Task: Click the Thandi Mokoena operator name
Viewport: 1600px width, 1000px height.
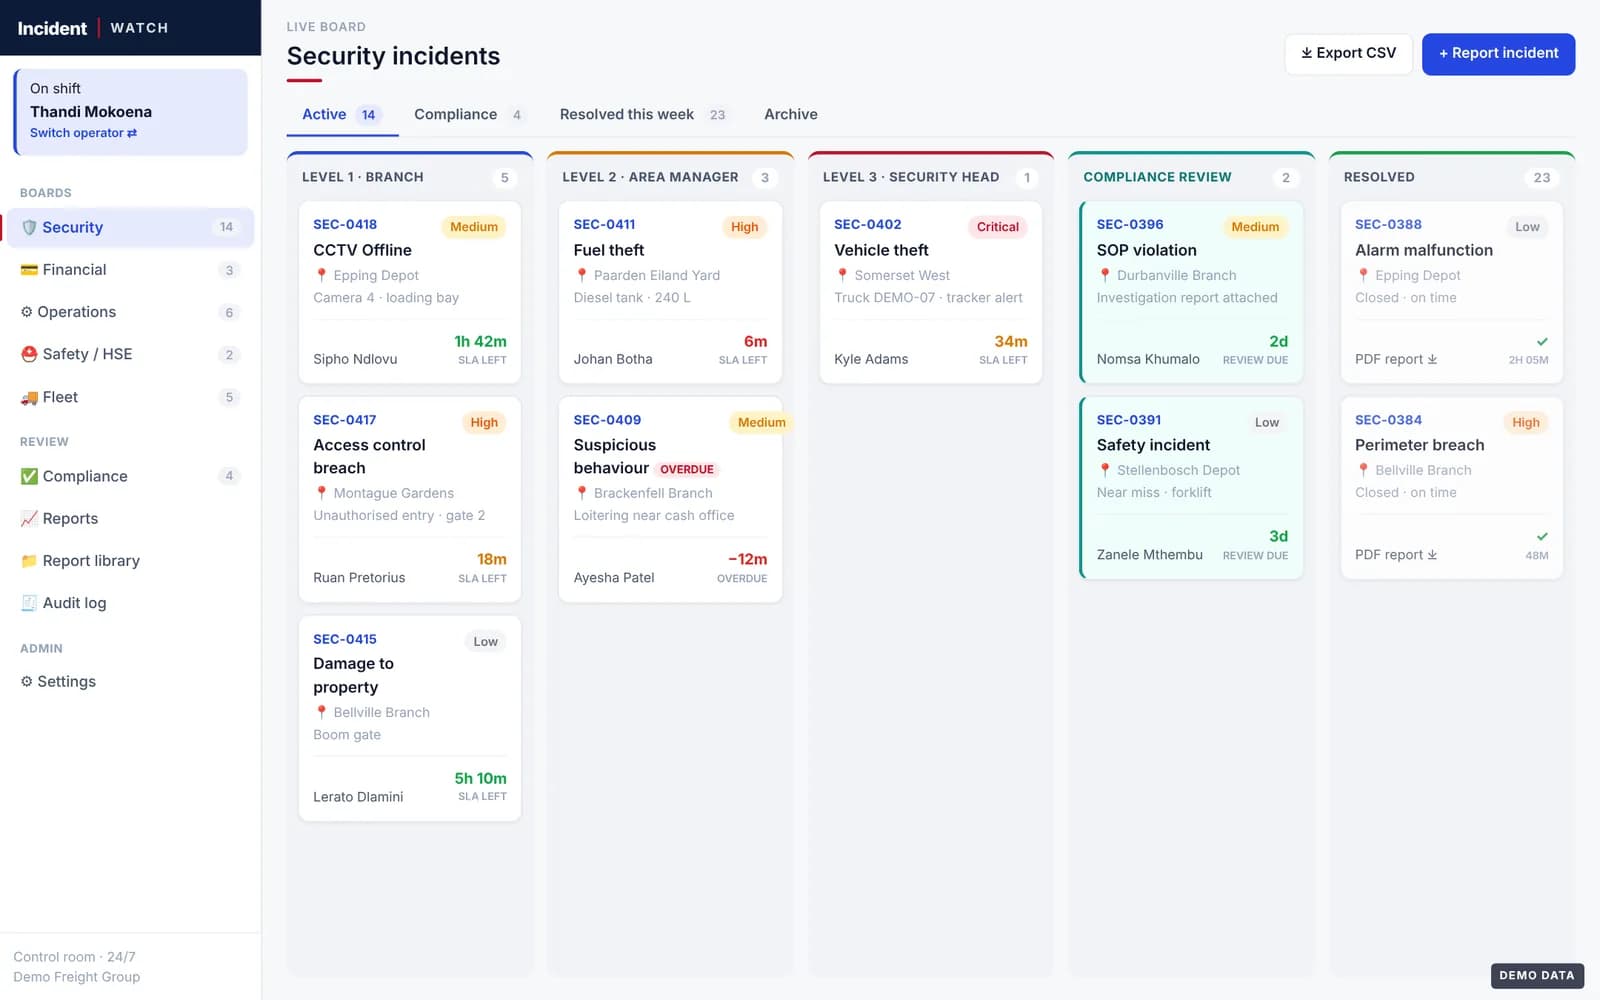Action: [91, 112]
